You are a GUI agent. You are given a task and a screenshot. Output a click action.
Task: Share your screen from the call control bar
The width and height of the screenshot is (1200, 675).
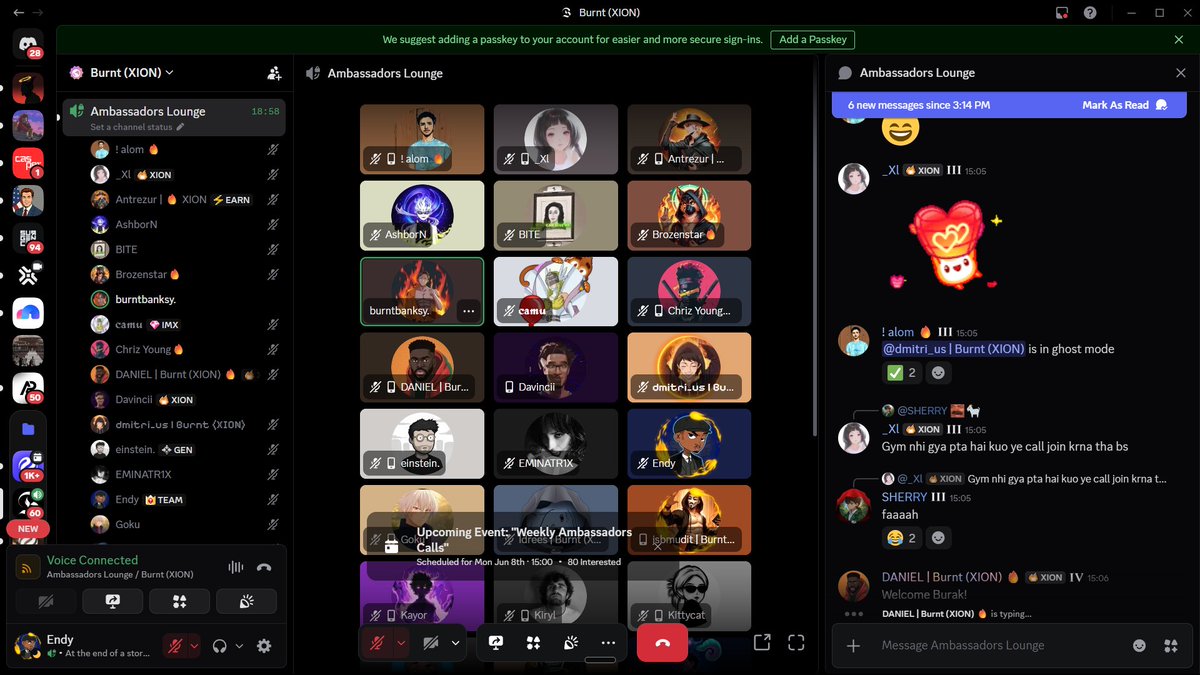click(495, 643)
